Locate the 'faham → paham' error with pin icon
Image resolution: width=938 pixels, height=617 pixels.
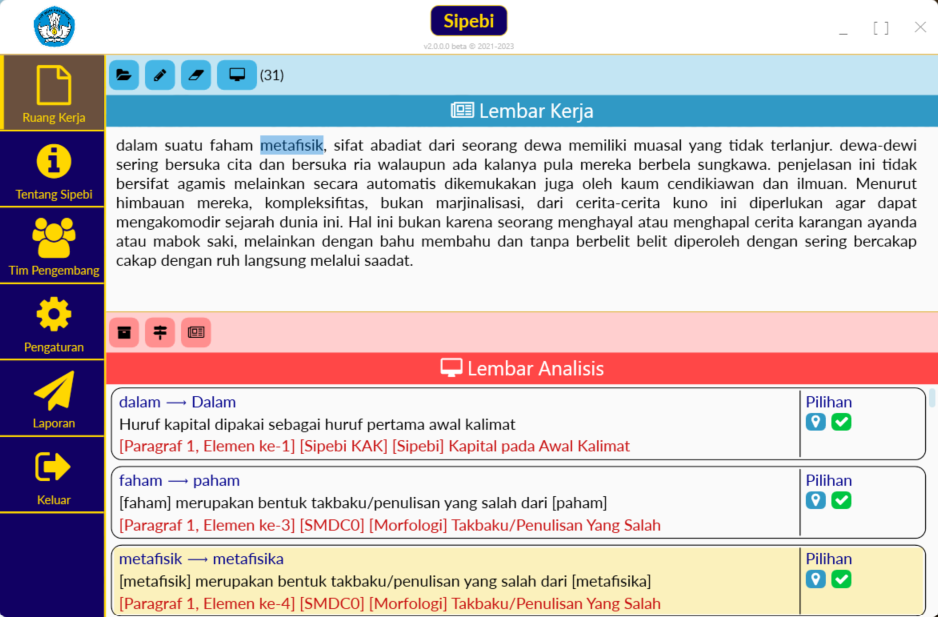click(x=815, y=500)
